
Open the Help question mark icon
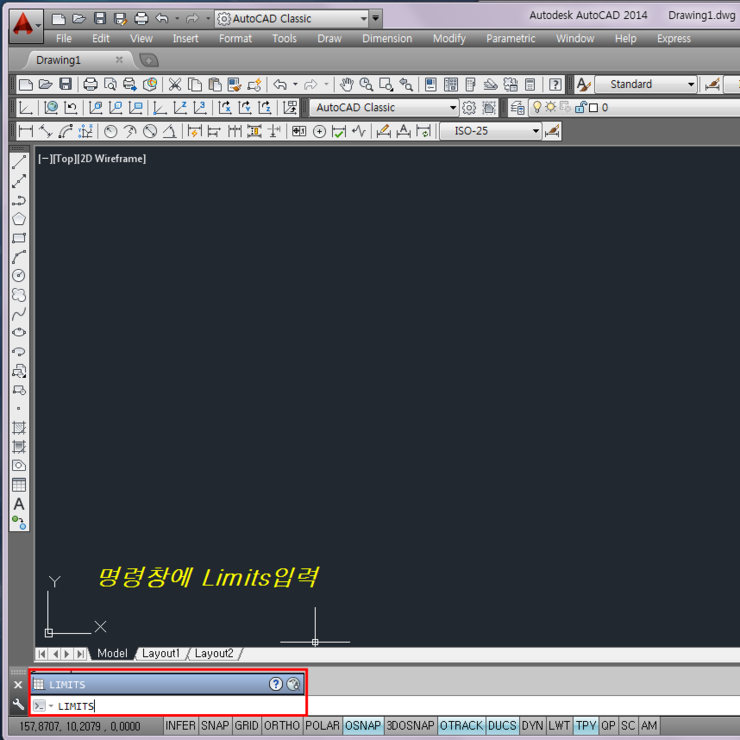point(555,84)
